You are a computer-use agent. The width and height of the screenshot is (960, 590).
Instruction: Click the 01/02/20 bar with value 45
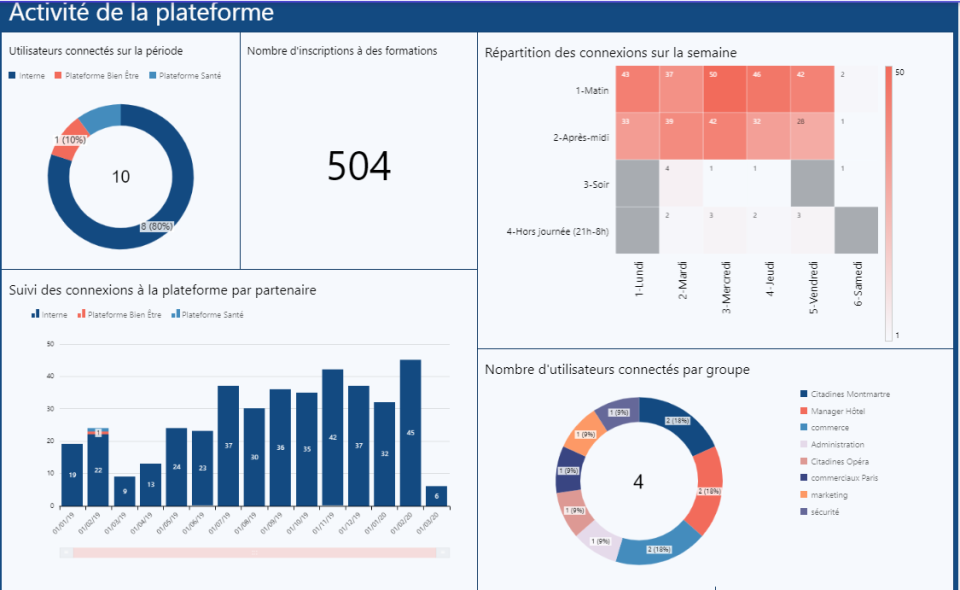click(x=410, y=433)
